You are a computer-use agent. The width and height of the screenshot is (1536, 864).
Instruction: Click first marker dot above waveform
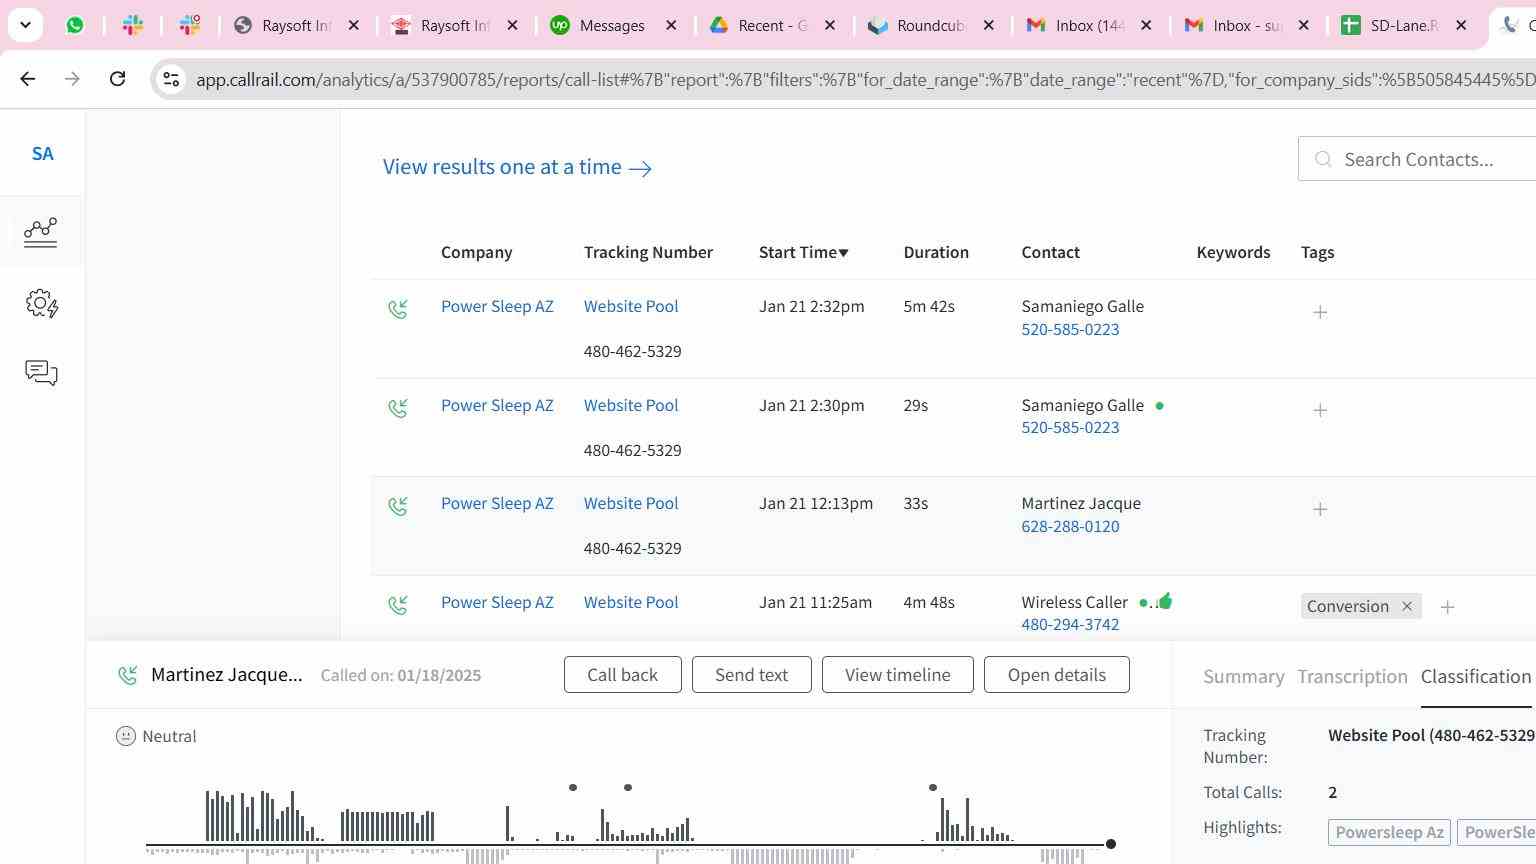pos(573,788)
